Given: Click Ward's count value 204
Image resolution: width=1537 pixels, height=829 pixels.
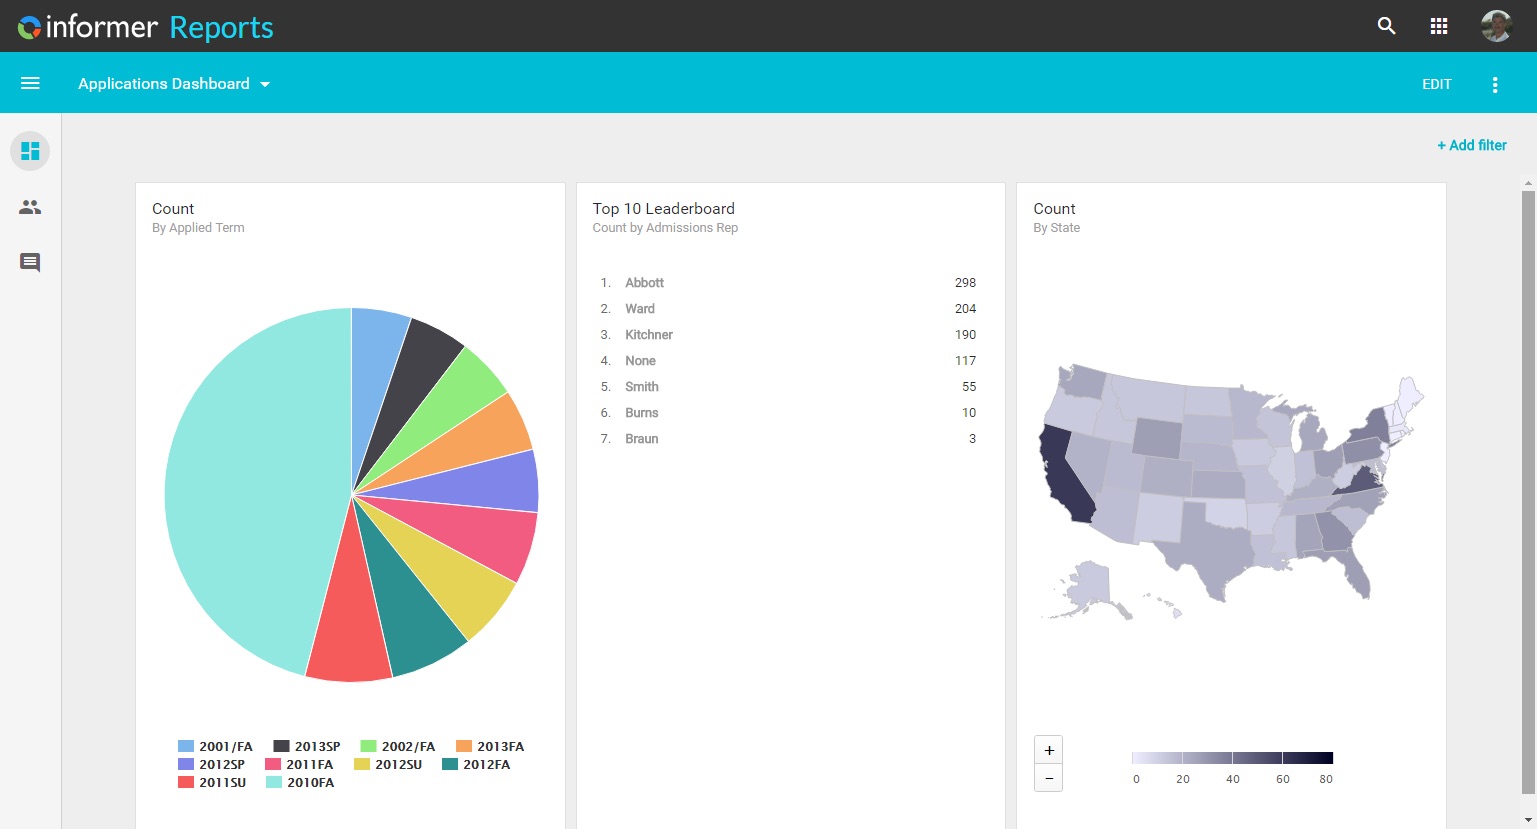Looking at the screenshot, I should click(965, 309).
